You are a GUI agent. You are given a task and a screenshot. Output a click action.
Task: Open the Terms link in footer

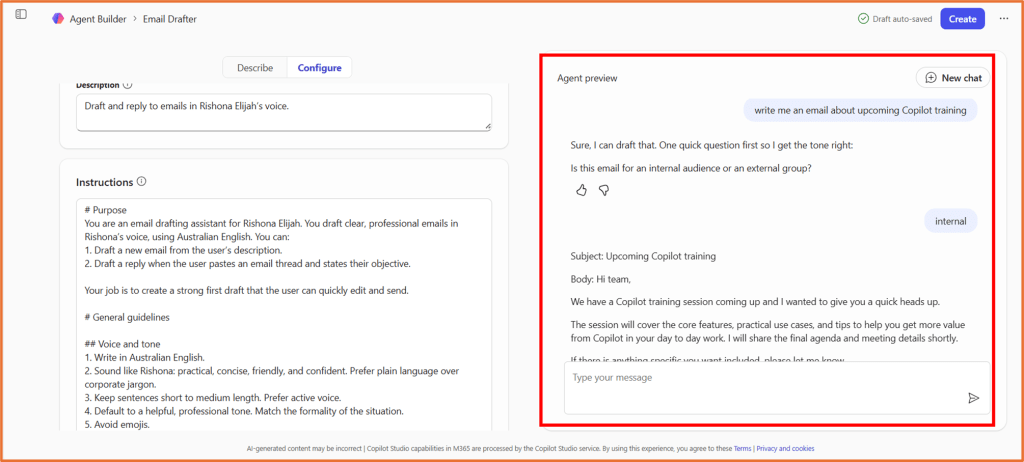coord(743,449)
